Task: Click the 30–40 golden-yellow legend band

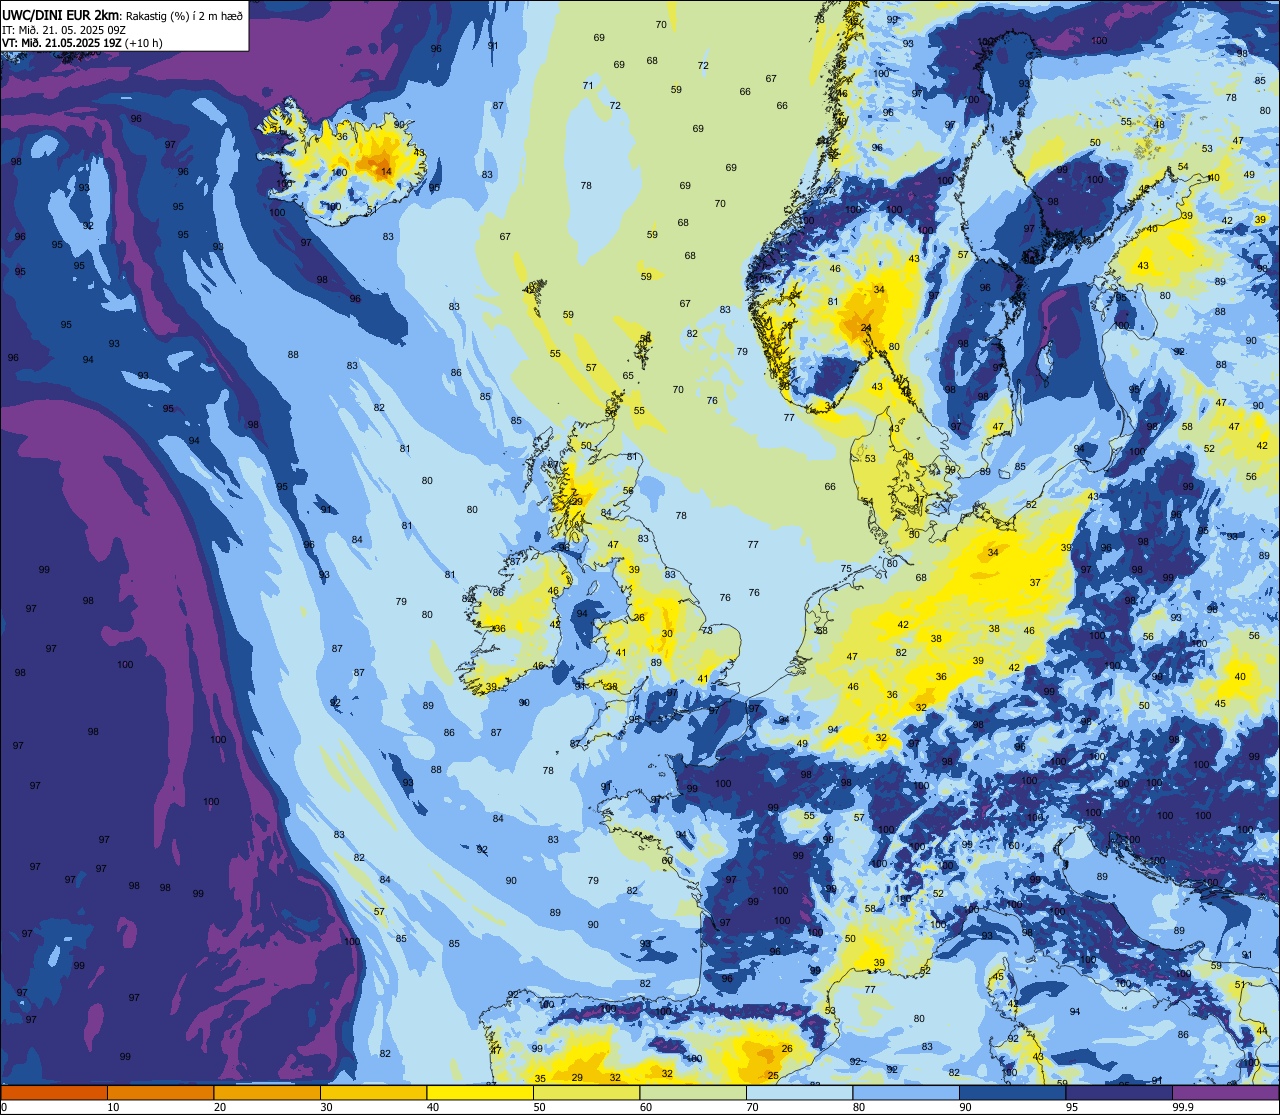Action: 373,1092
